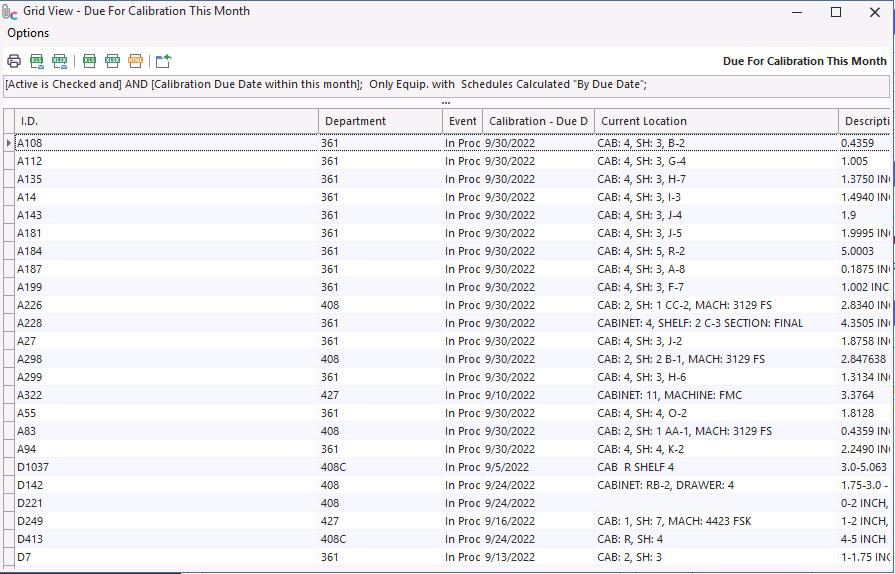
Task: Click the application icon in title bar
Action: tap(10, 12)
